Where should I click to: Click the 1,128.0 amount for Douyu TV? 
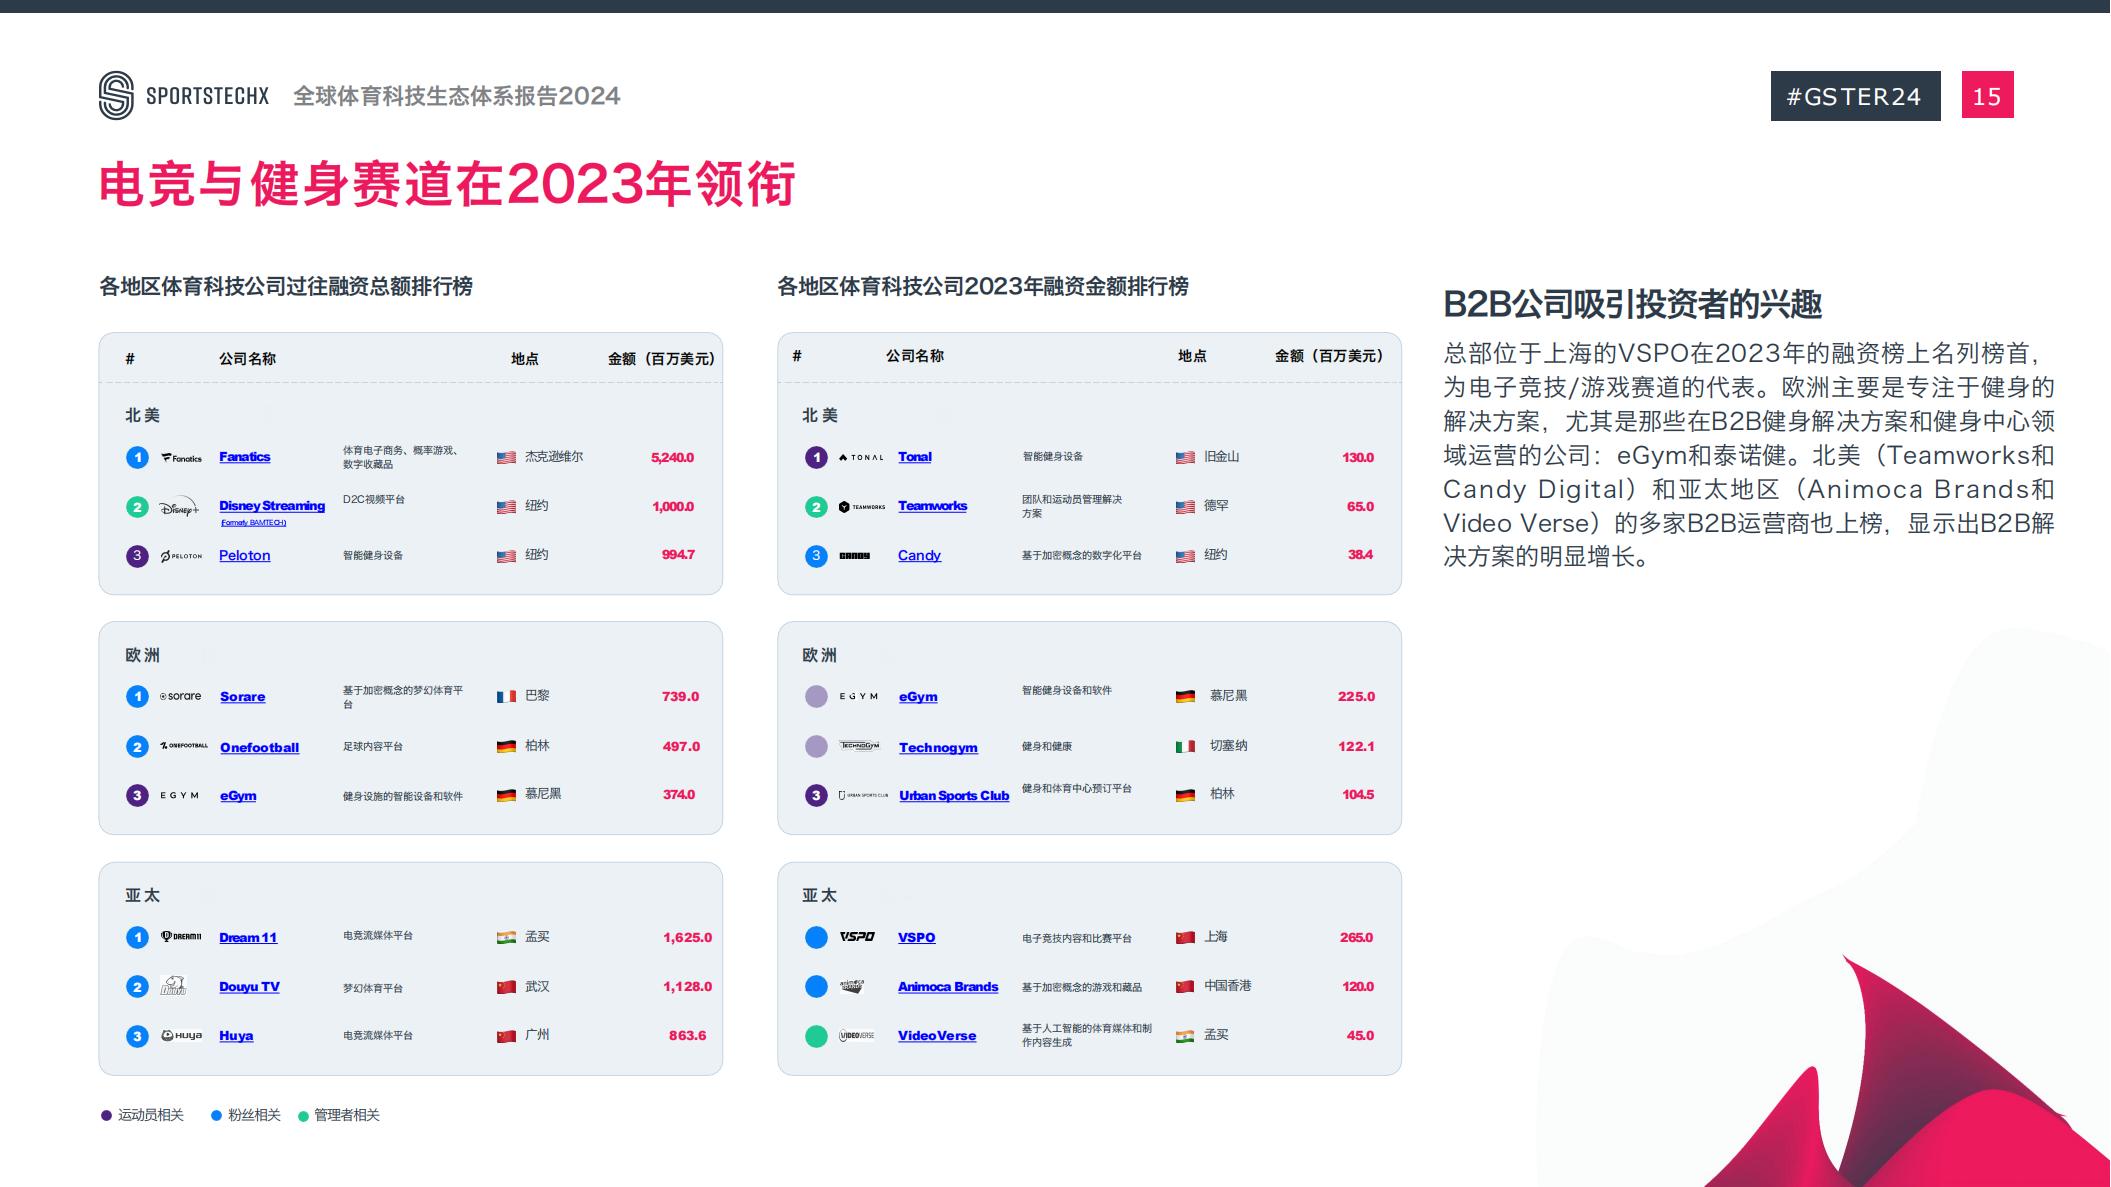point(687,986)
